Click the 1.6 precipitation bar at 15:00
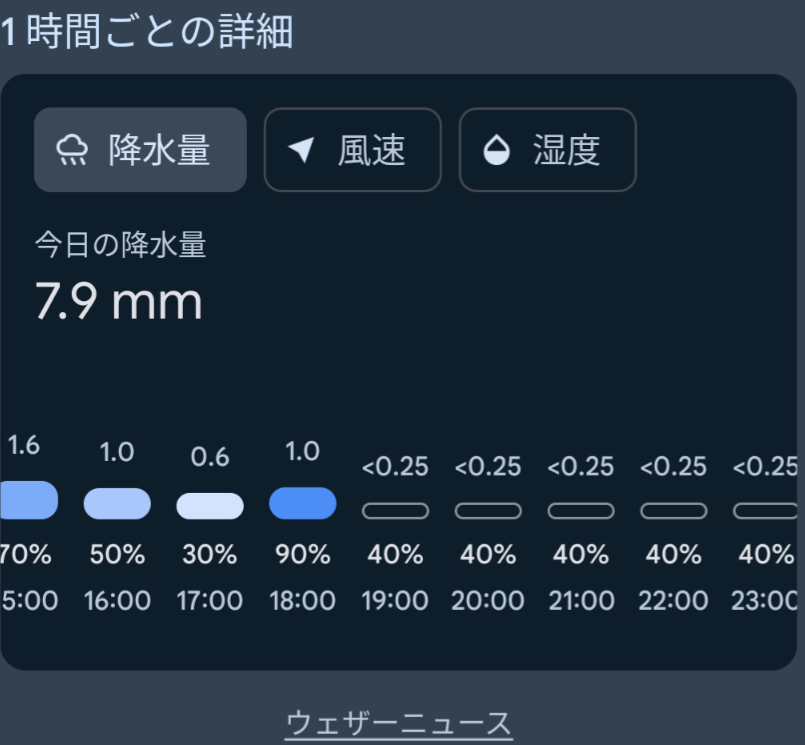Image resolution: width=805 pixels, height=745 pixels. pyautogui.click(x=29, y=500)
